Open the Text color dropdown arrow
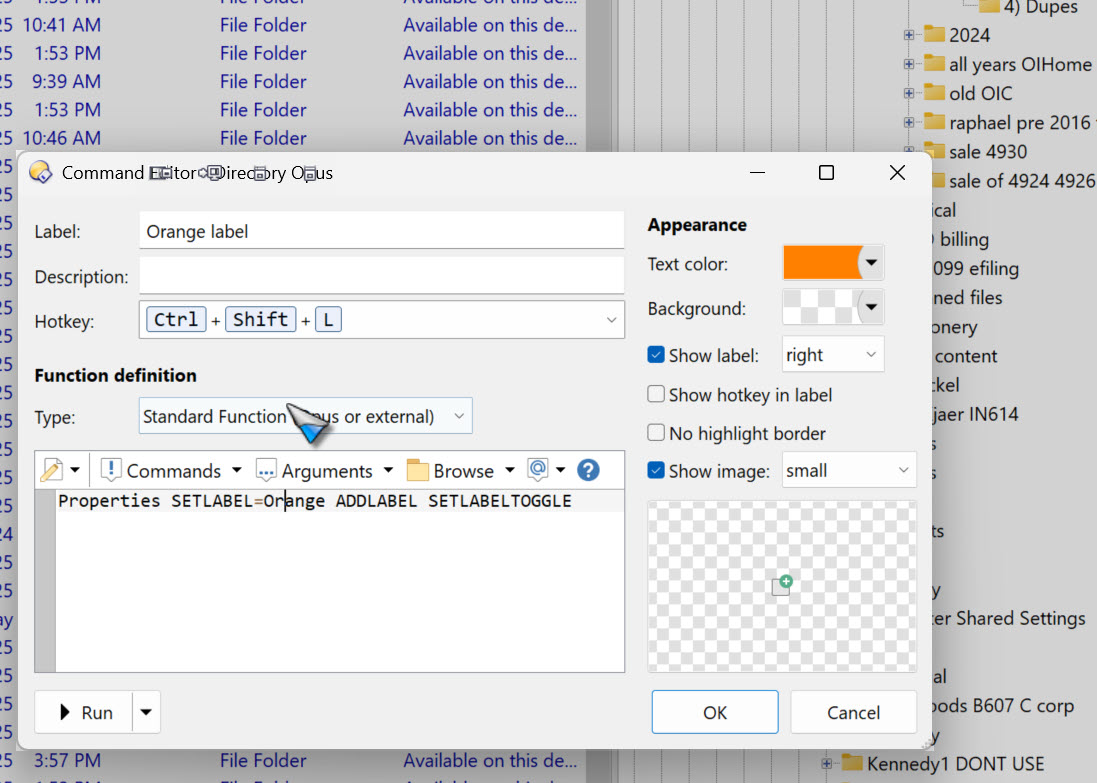The image size is (1097, 783). point(871,263)
